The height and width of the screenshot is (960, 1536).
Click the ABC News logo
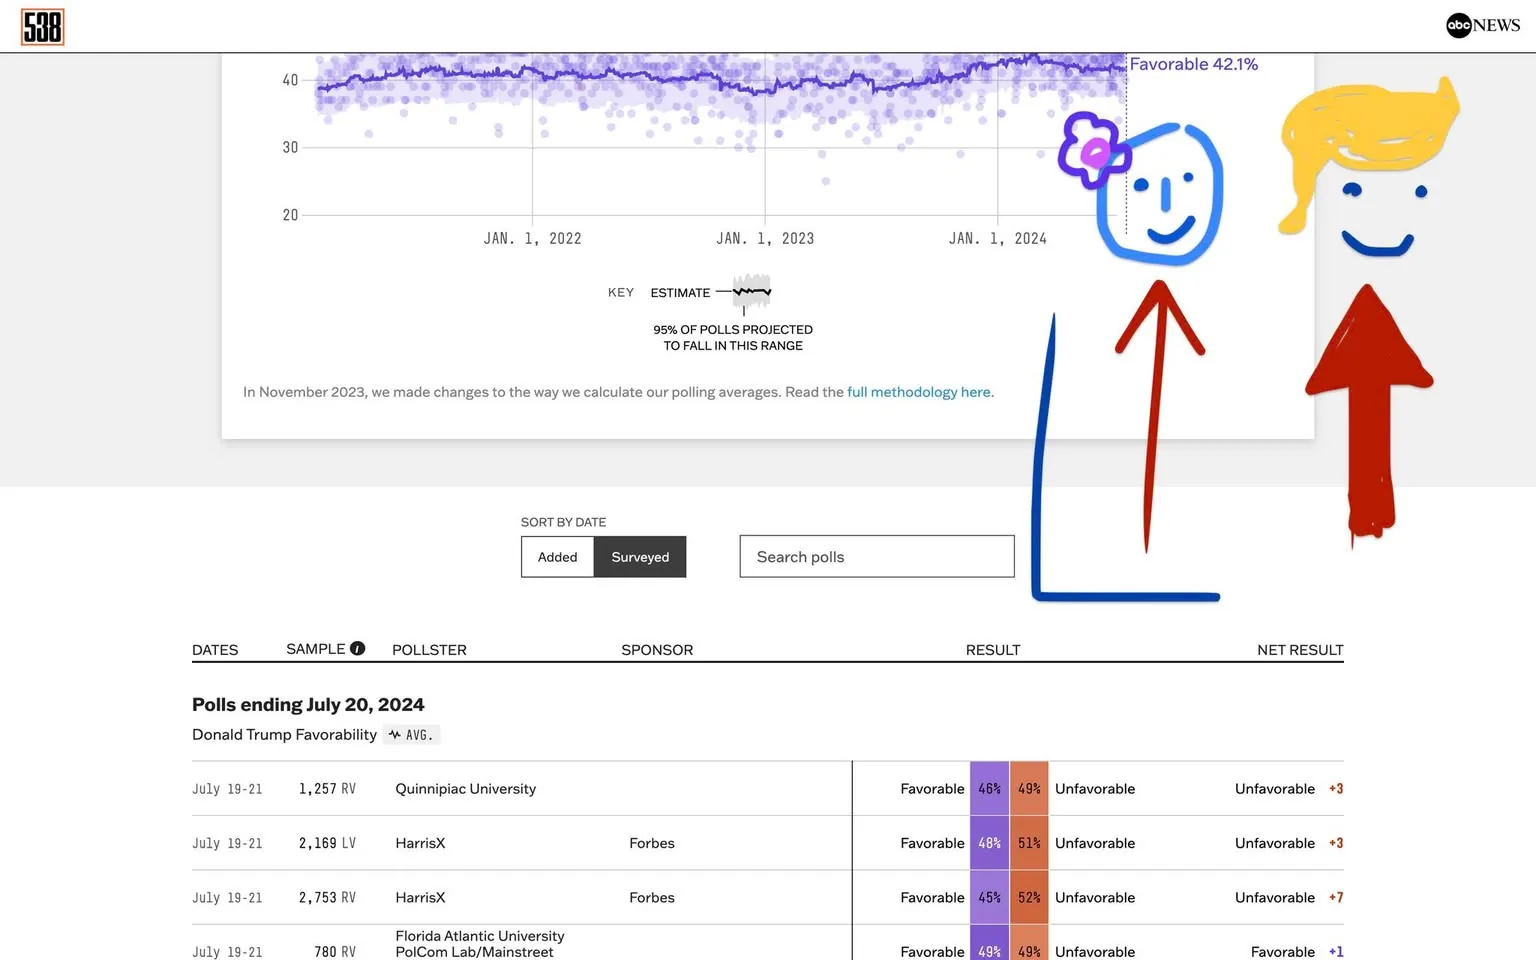pyautogui.click(x=1481, y=25)
